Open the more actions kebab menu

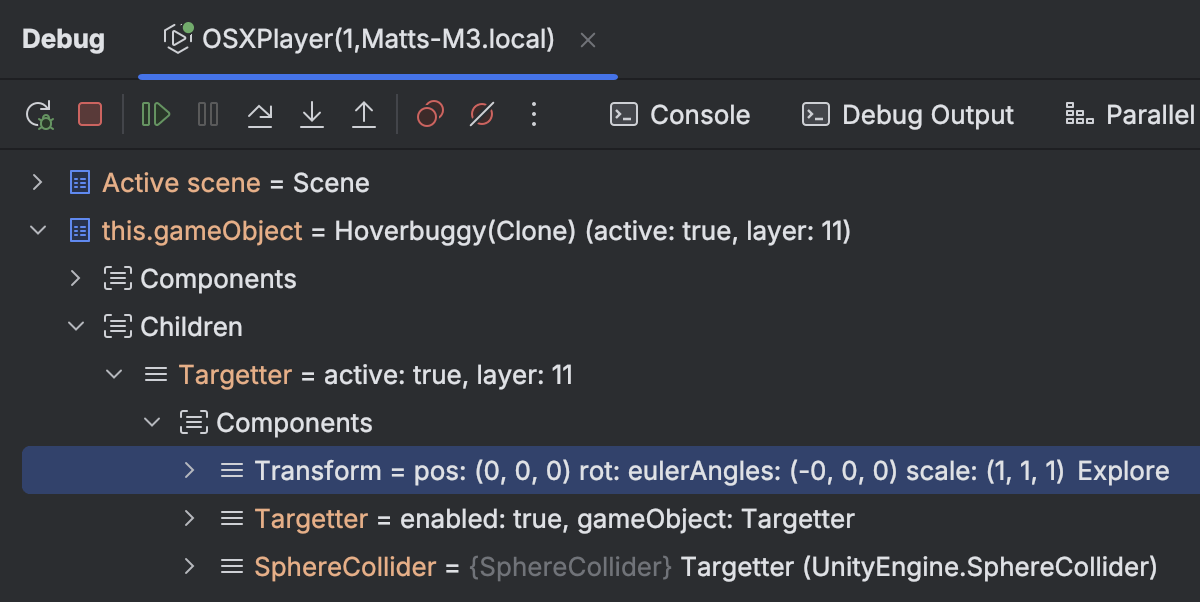click(x=534, y=115)
